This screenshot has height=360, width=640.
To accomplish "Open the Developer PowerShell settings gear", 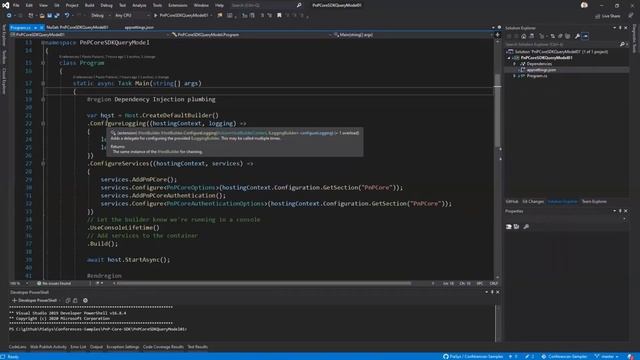I will [85, 300].
